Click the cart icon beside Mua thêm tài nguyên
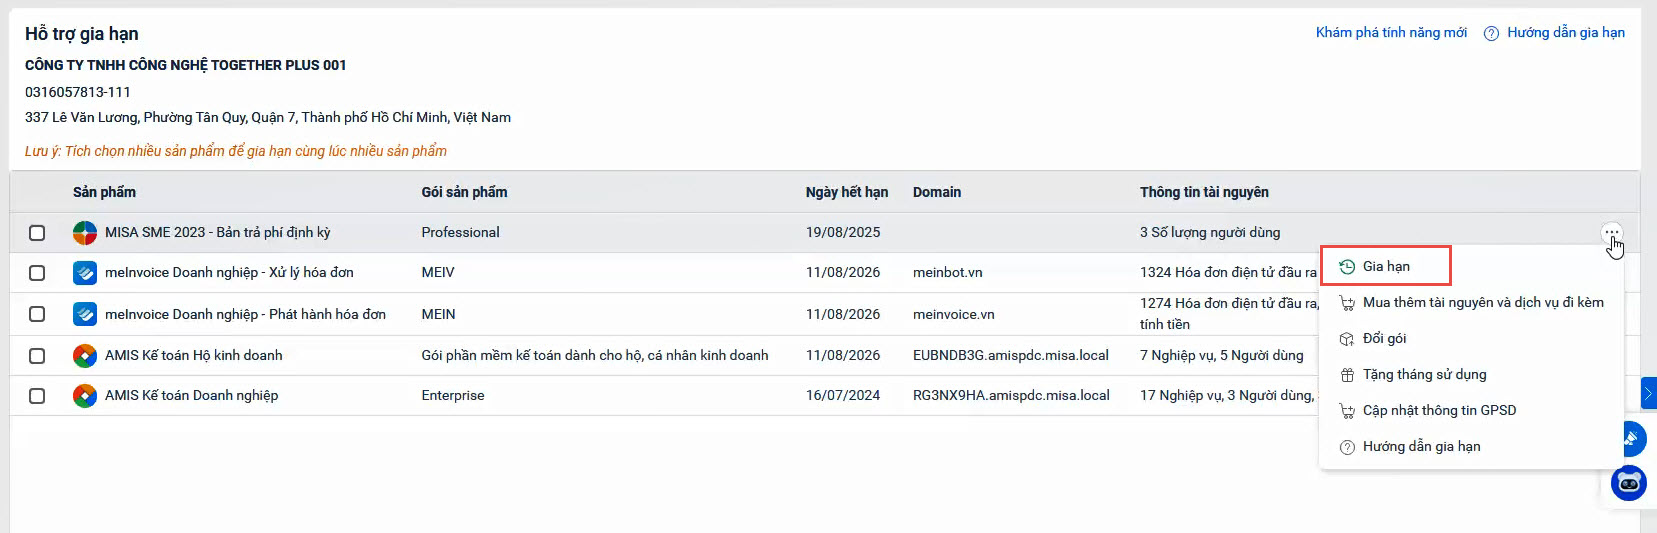The width and height of the screenshot is (1657, 533). 1347,303
